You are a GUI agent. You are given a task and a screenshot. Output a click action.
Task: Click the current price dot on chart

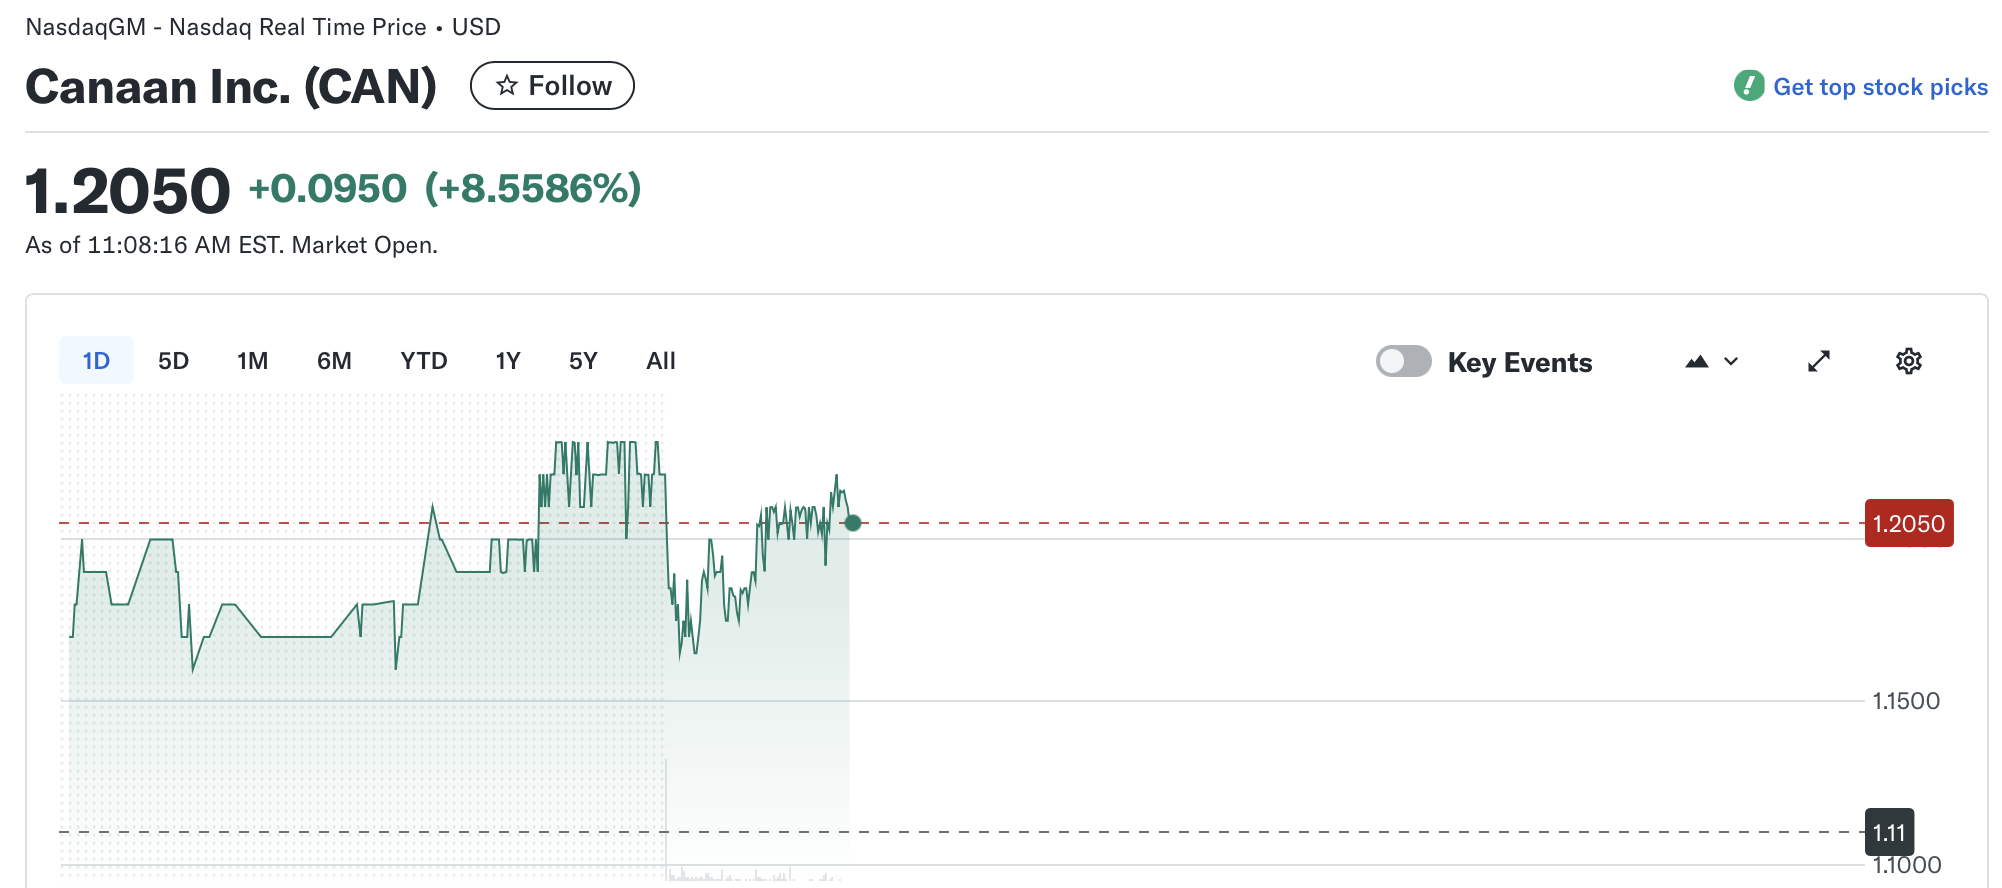(x=853, y=523)
